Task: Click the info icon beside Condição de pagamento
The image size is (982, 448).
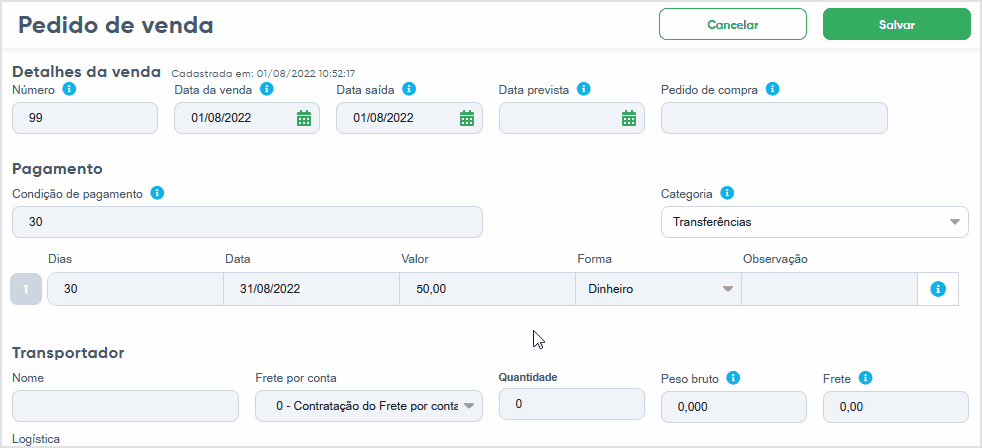Action: pos(158,193)
